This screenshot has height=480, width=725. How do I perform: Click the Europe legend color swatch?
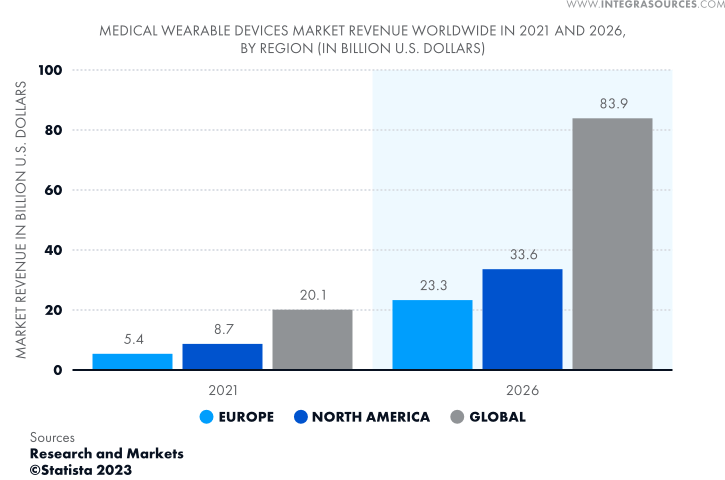[208, 417]
